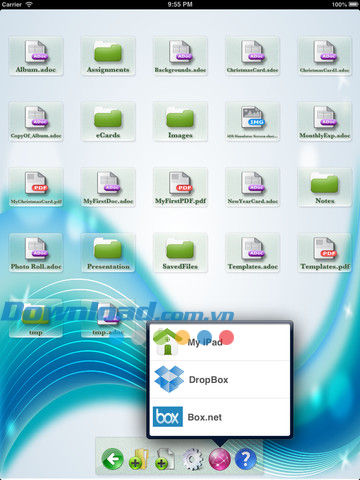Viewport: 360px width, 480px height.
Task: Tap the add new folder icon
Action: point(139,460)
